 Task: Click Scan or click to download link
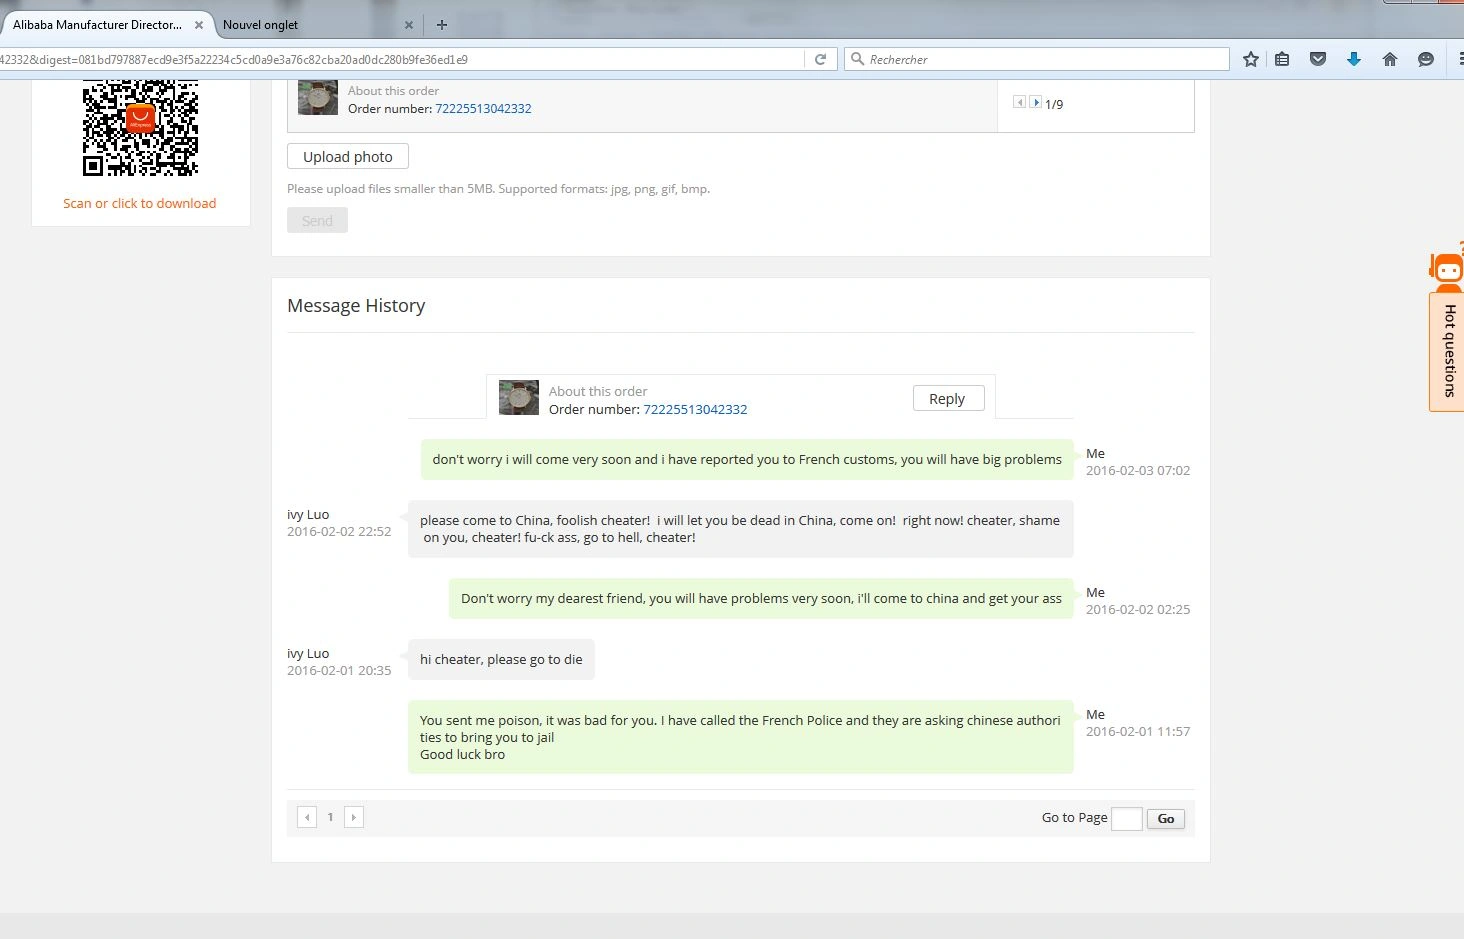139,203
